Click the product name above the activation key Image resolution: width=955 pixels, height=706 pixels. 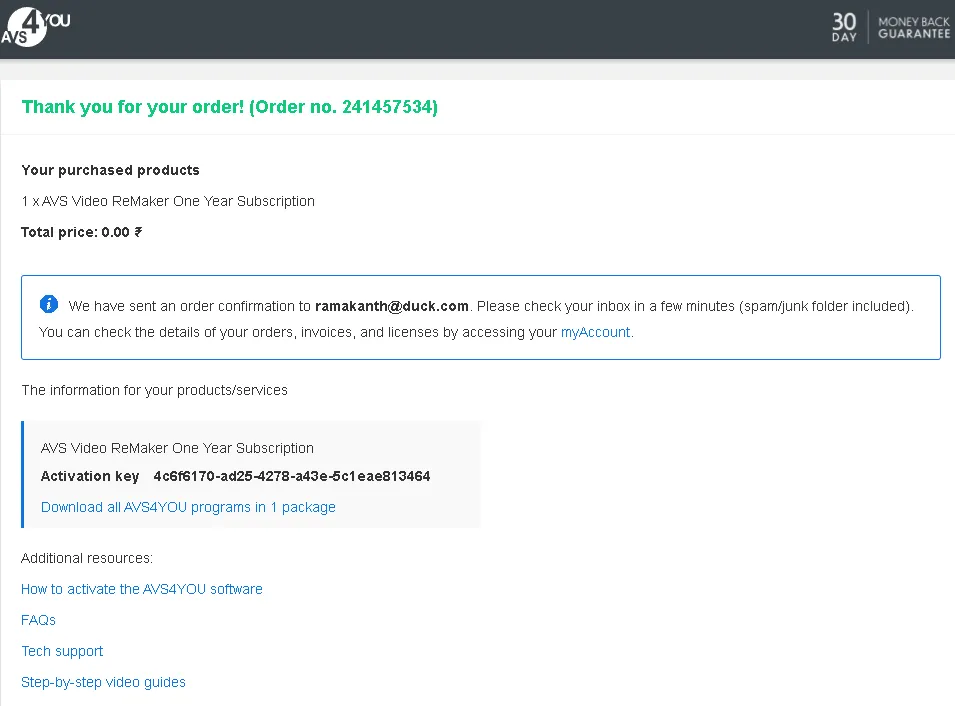177,448
